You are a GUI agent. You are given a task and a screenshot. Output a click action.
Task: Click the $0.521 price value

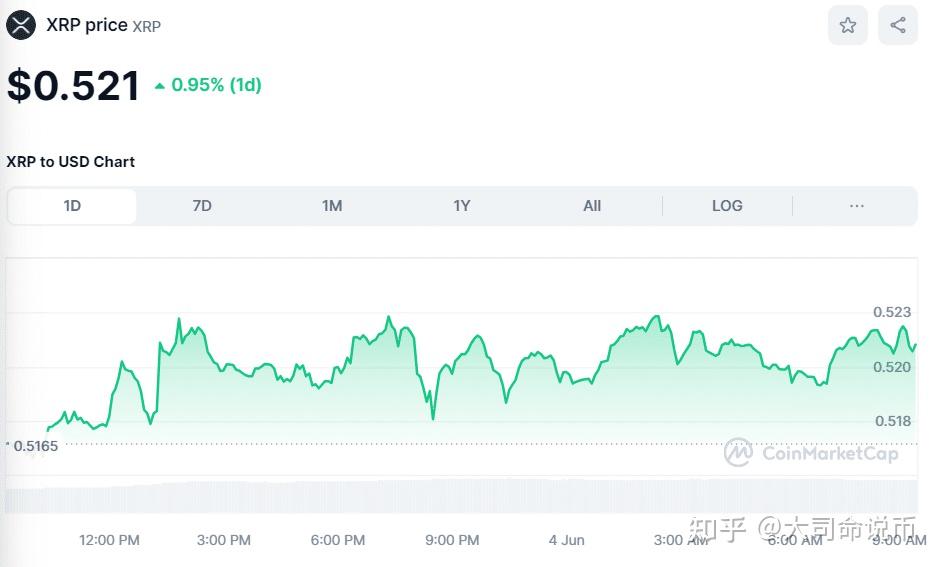(x=73, y=85)
